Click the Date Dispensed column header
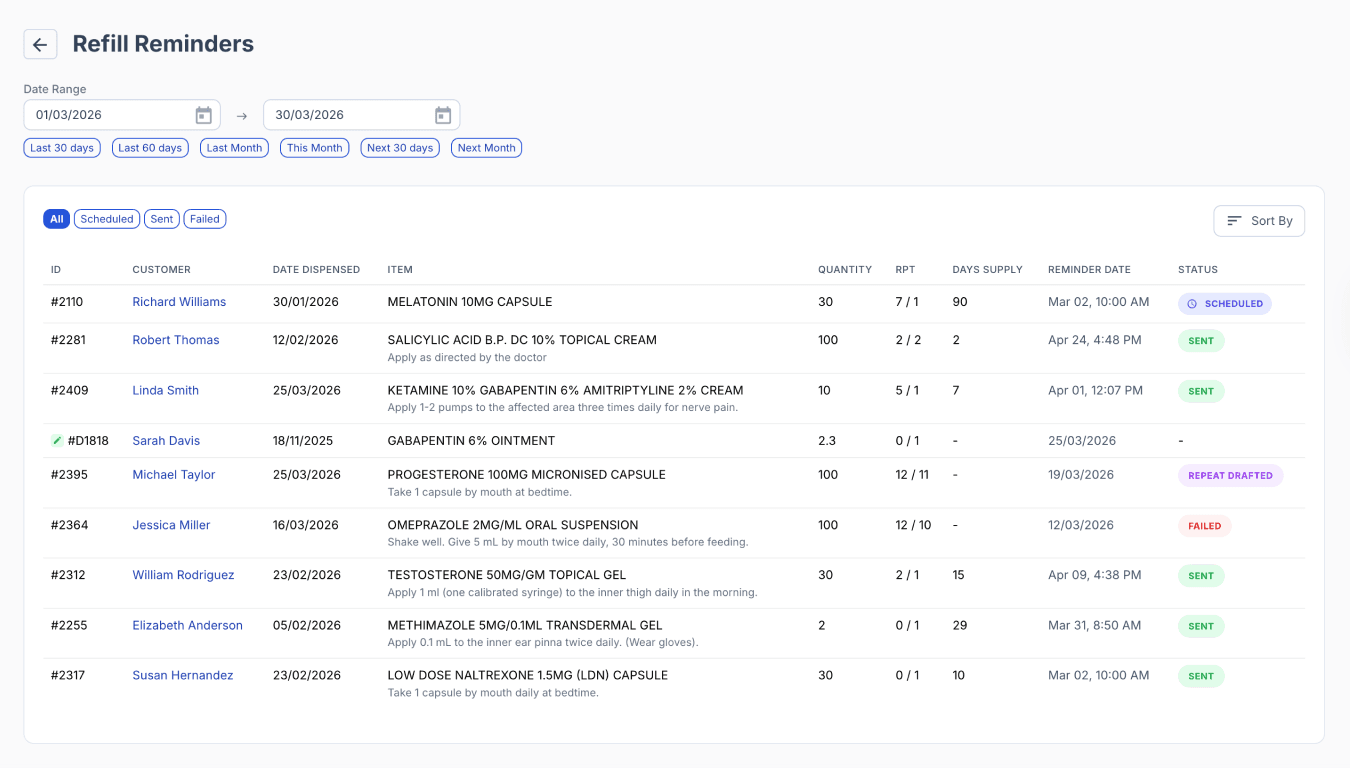 [316, 270]
